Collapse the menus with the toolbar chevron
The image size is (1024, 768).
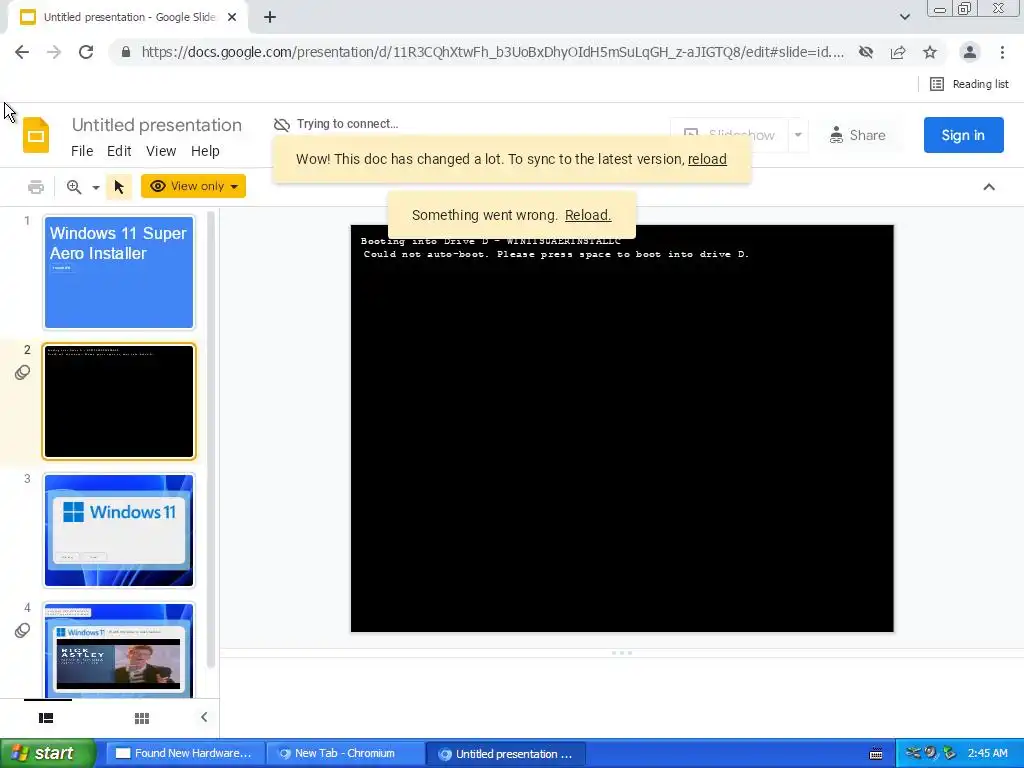989,187
